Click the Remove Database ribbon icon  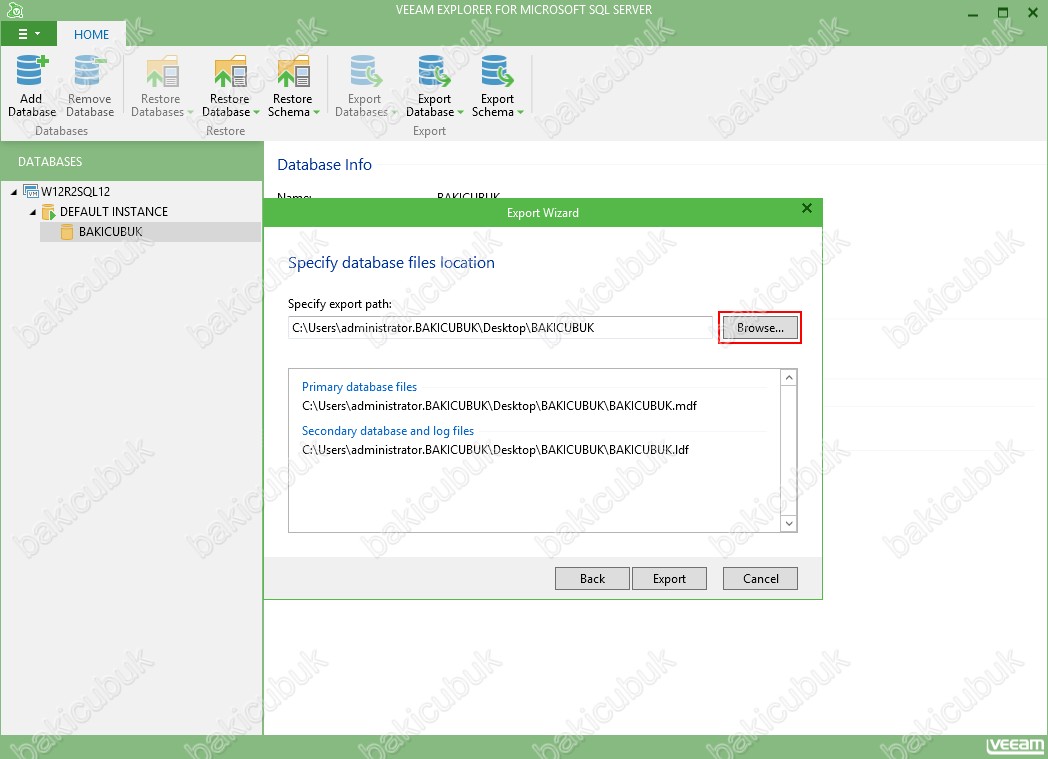(x=90, y=71)
